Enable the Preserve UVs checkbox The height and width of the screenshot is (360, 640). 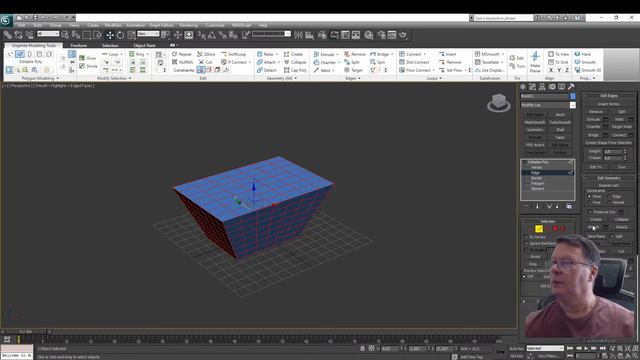pos(590,212)
